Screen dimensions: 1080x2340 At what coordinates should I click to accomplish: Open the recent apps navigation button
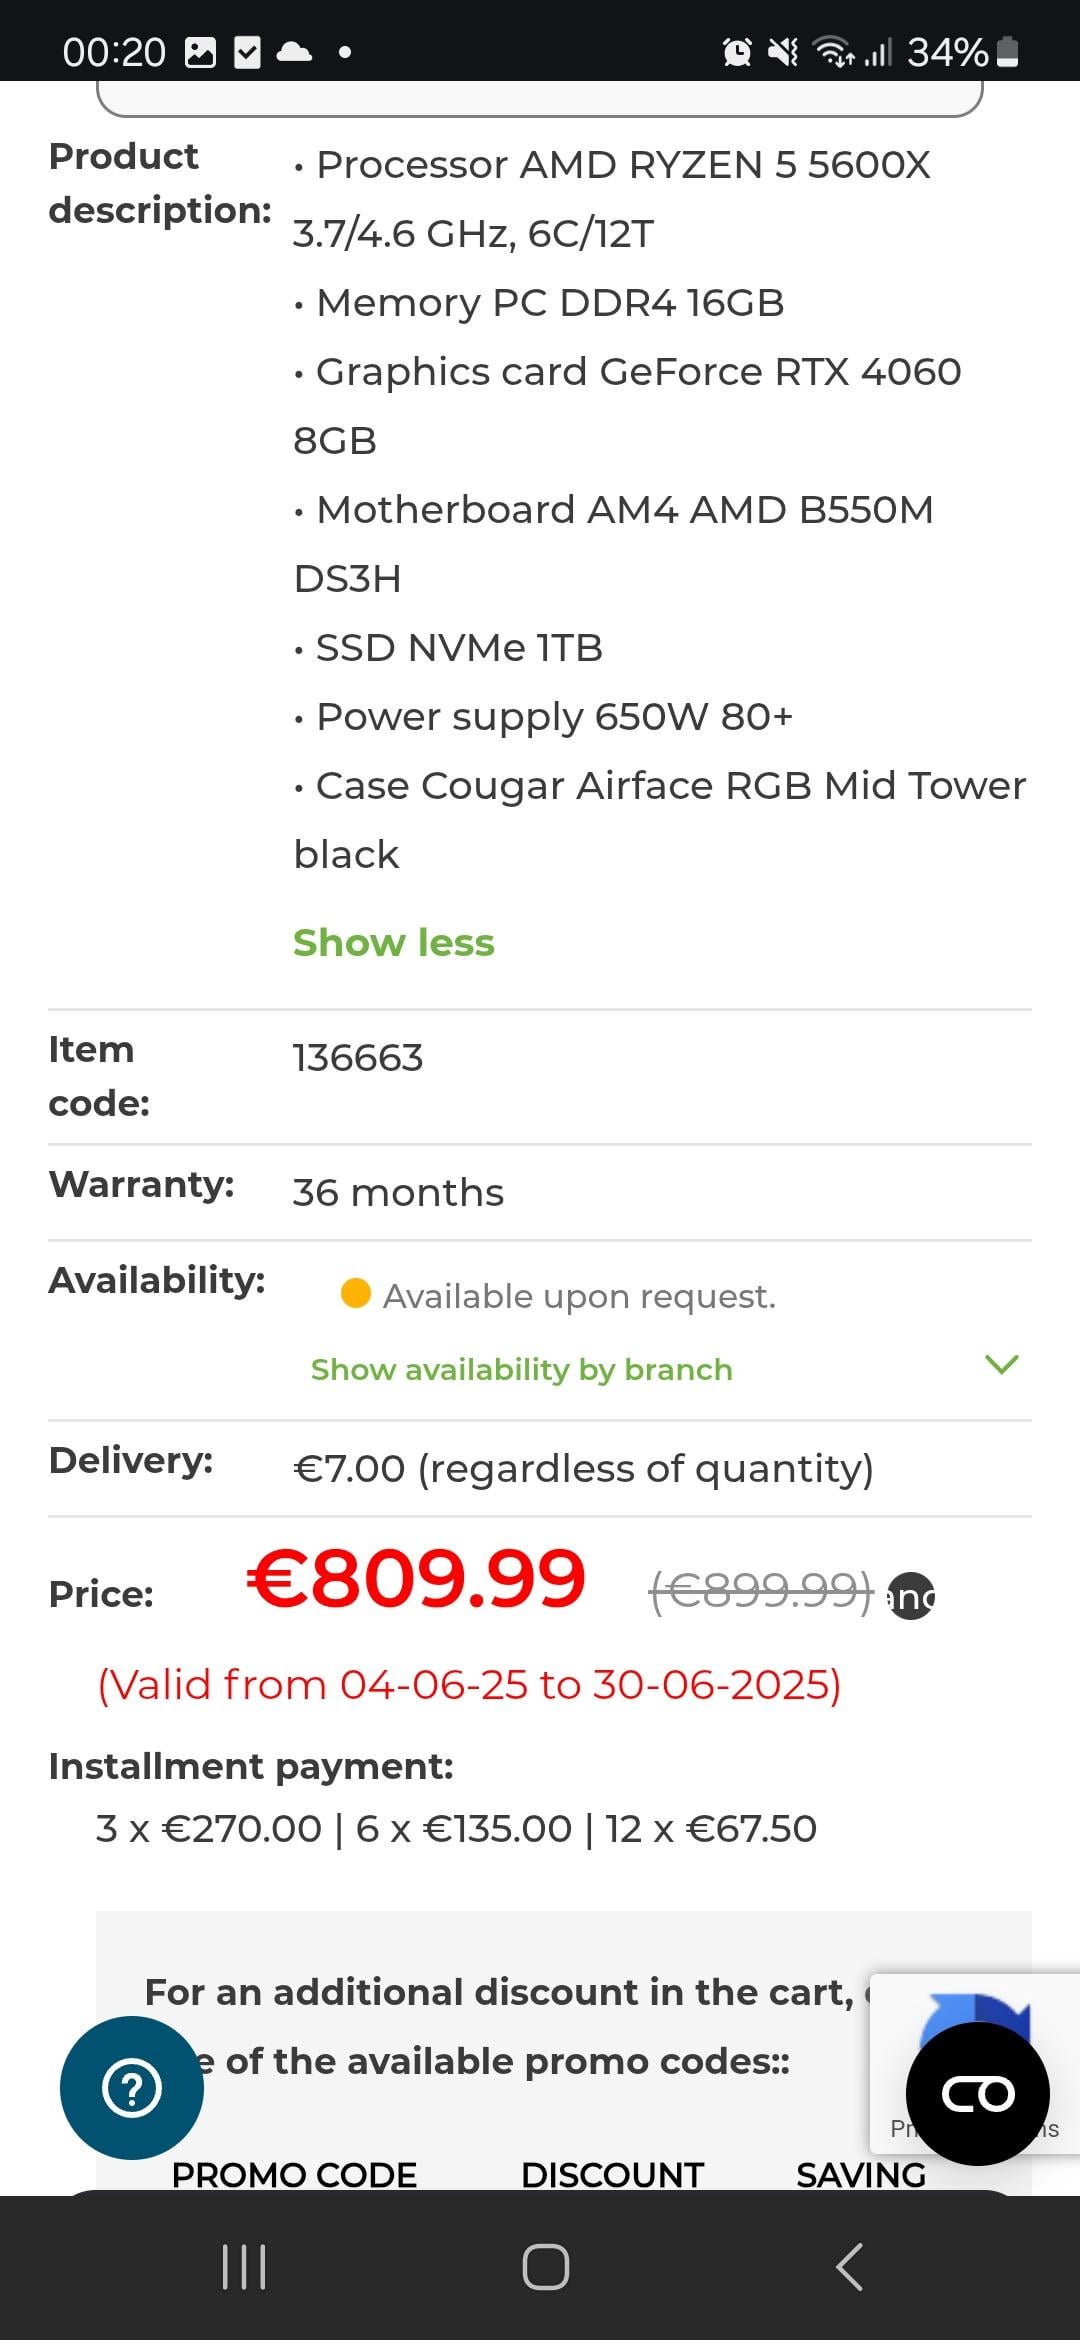pos(244,2267)
